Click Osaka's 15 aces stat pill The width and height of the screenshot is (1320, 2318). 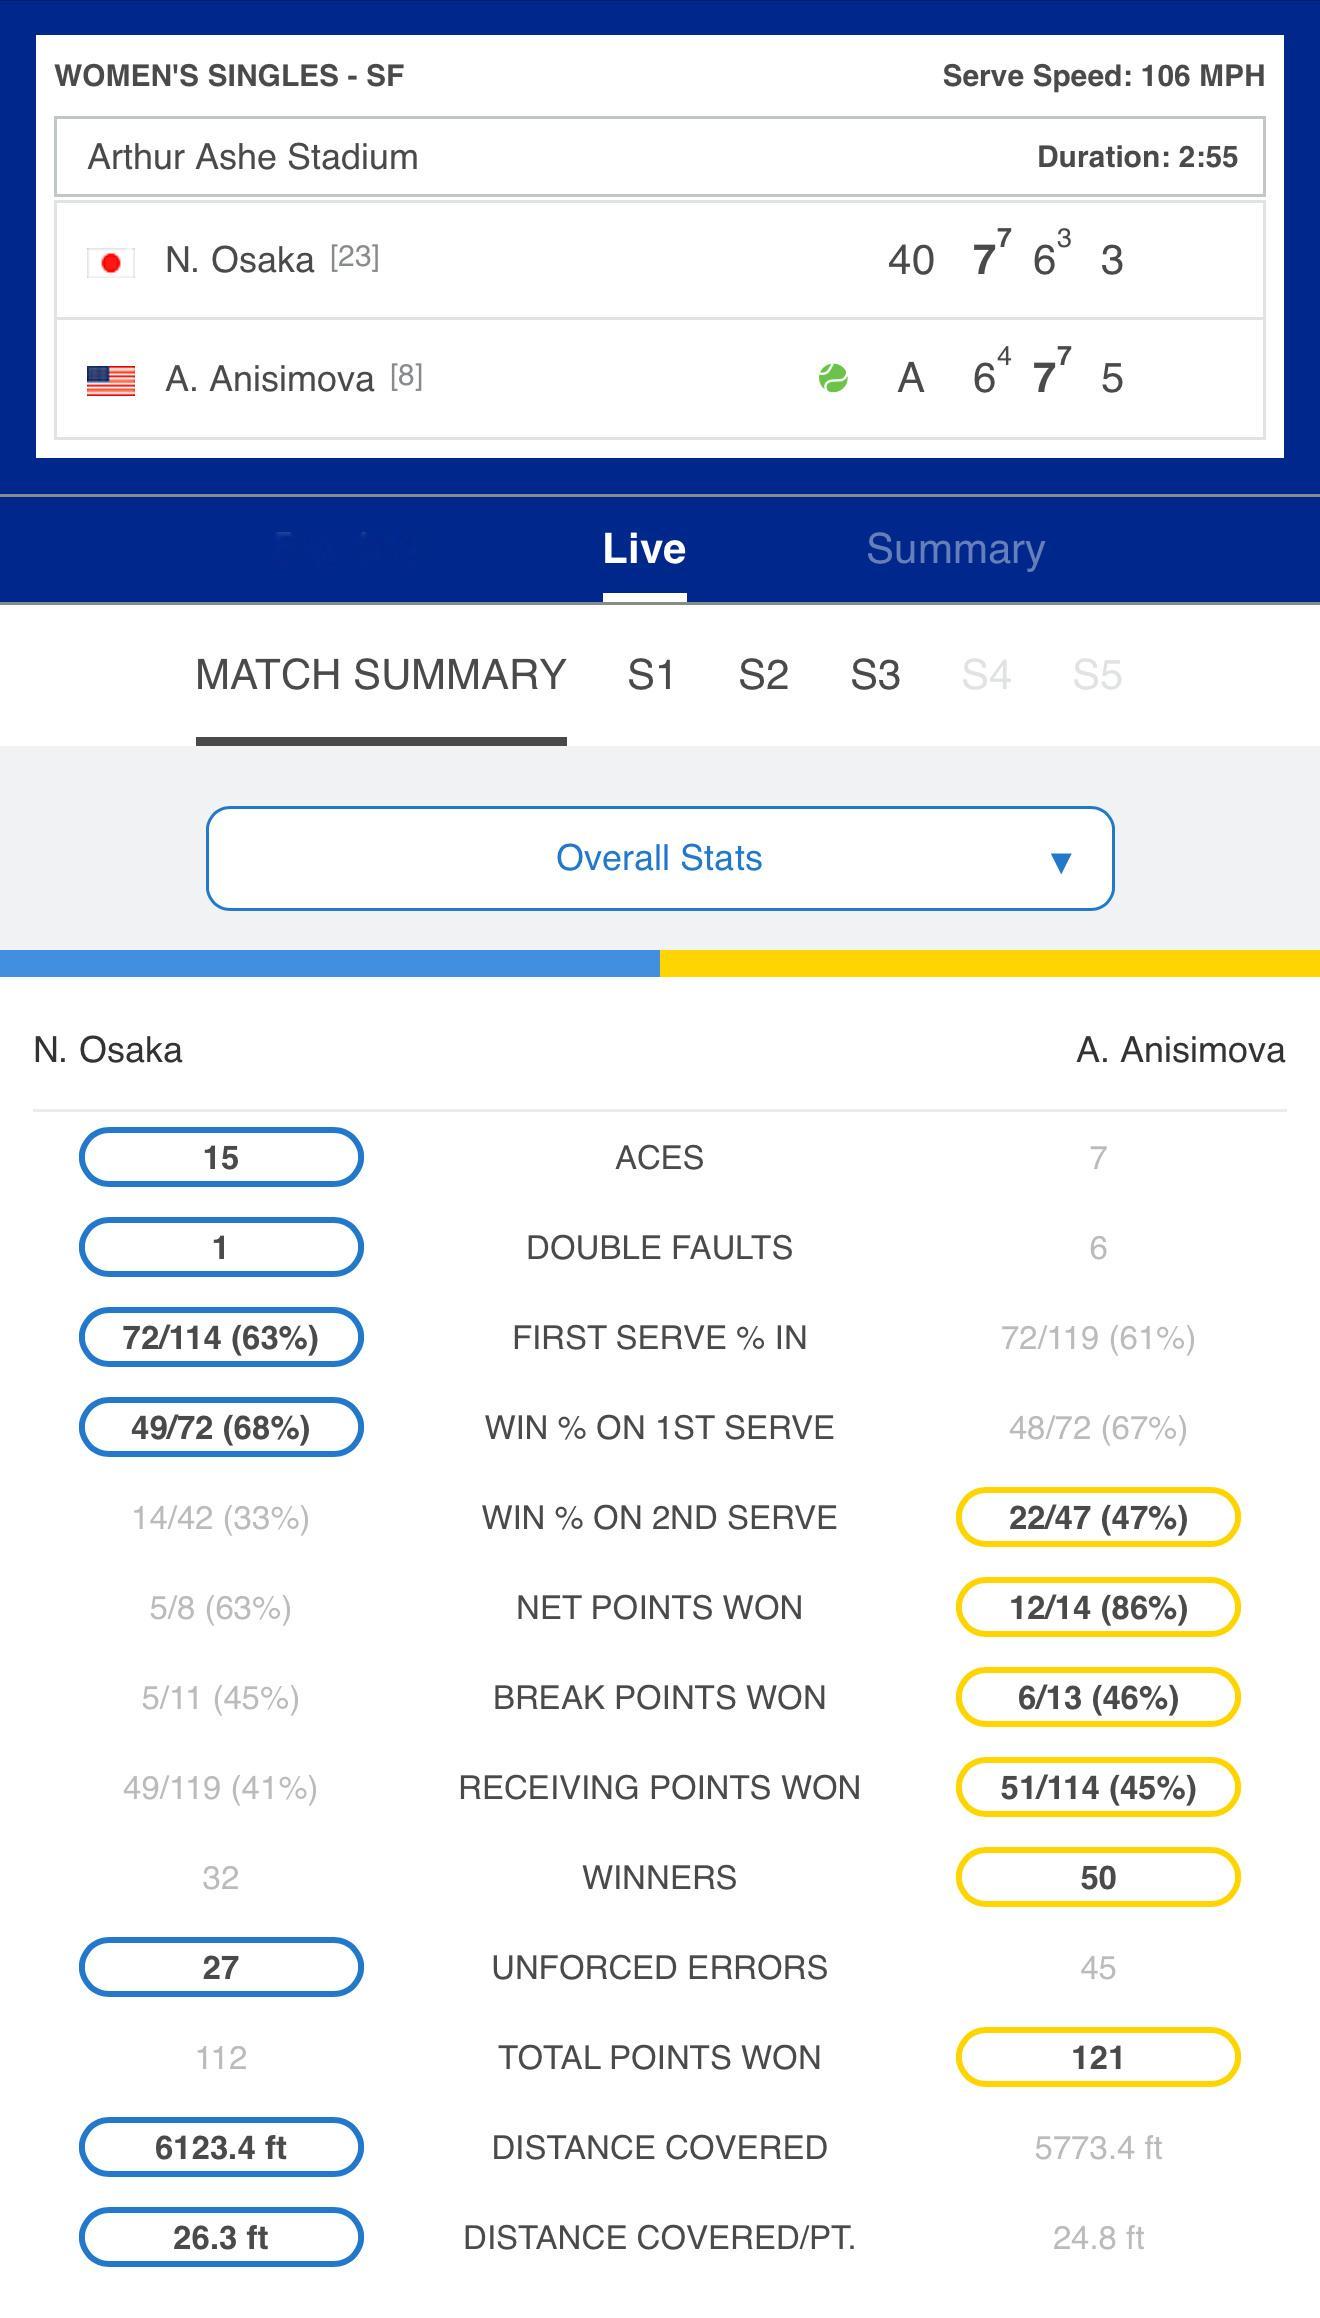tap(221, 1157)
